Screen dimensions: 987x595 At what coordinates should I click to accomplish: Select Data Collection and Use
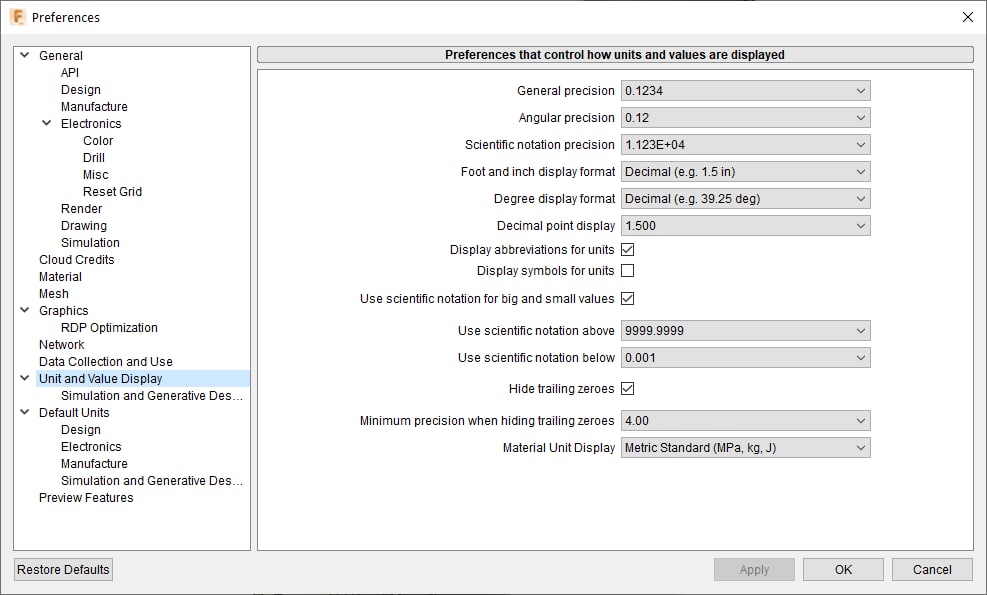pos(106,361)
